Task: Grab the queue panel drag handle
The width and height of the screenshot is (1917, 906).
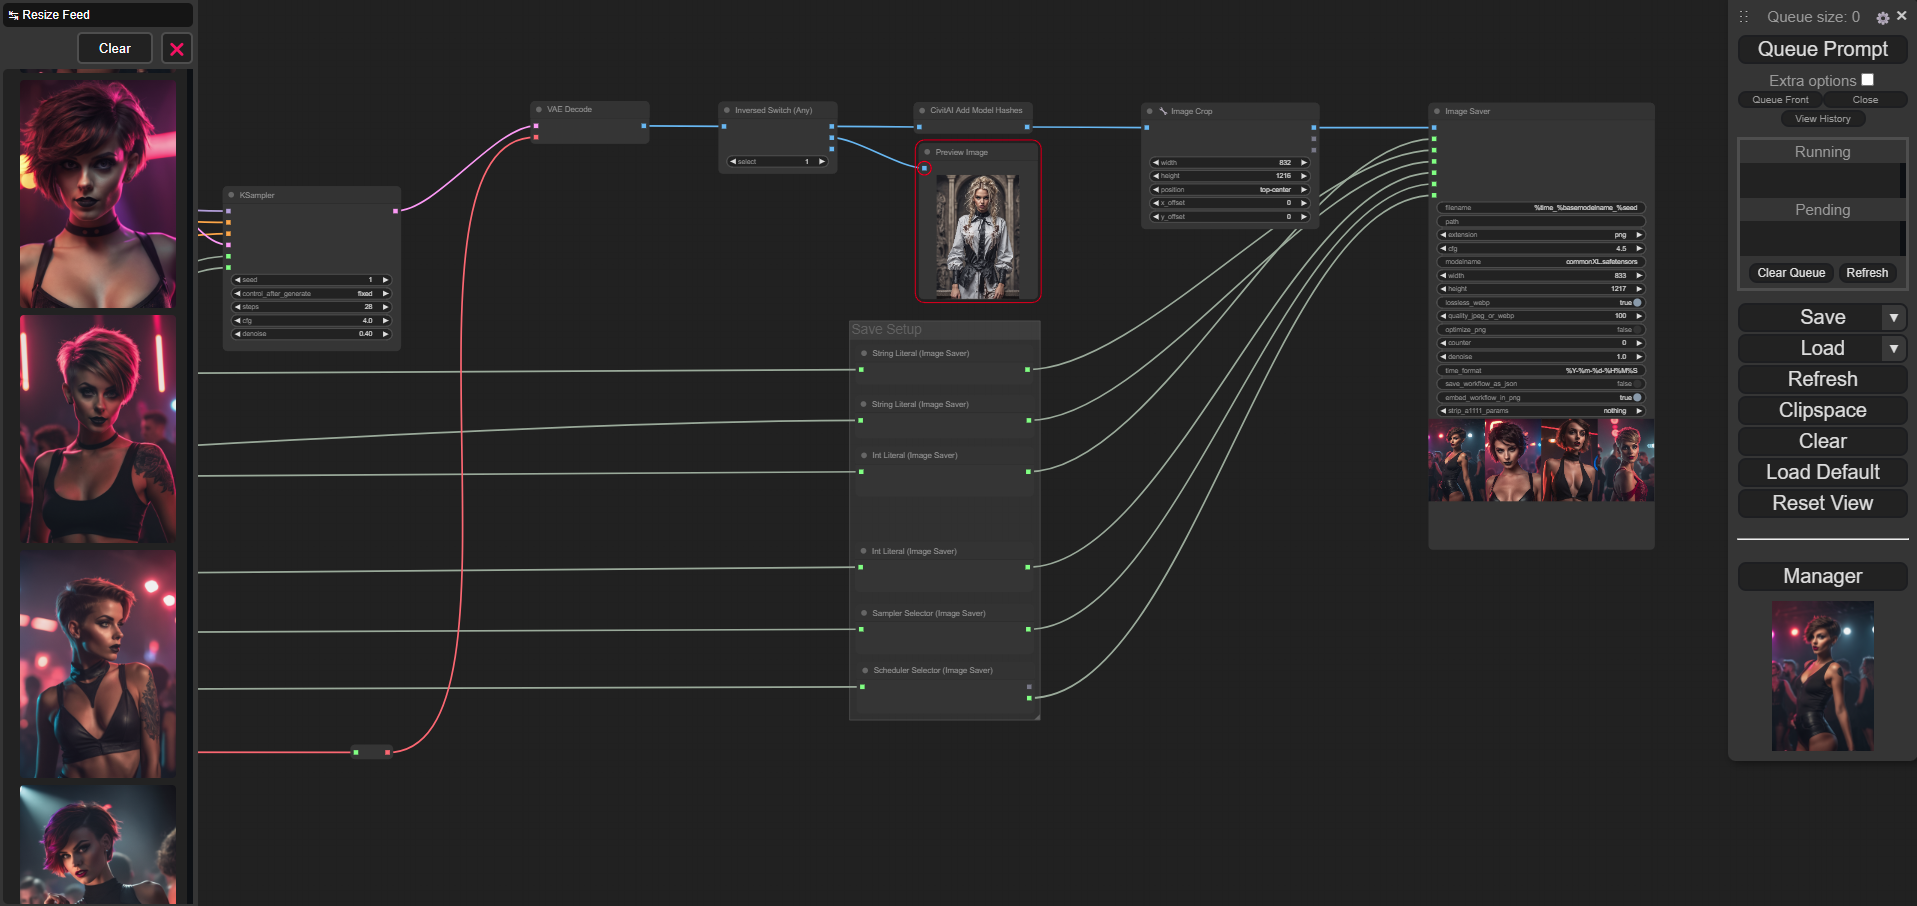Action: tap(1744, 17)
